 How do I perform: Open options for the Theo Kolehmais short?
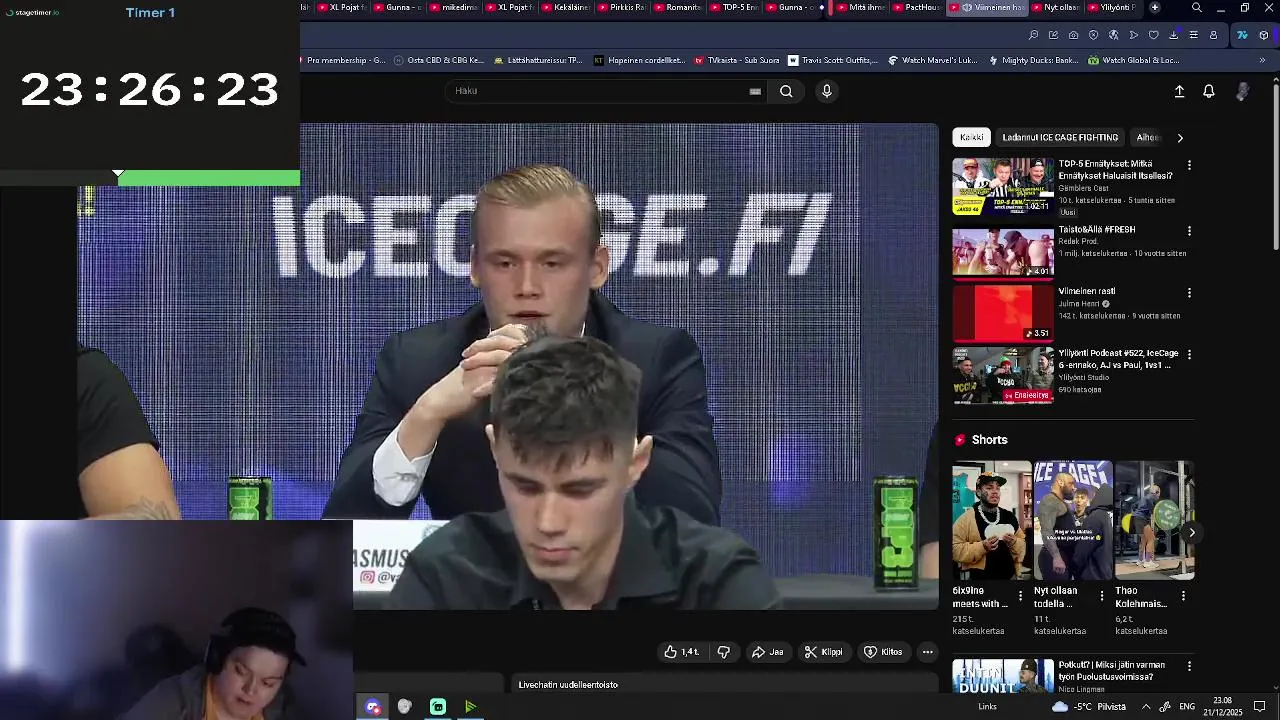point(1183,596)
